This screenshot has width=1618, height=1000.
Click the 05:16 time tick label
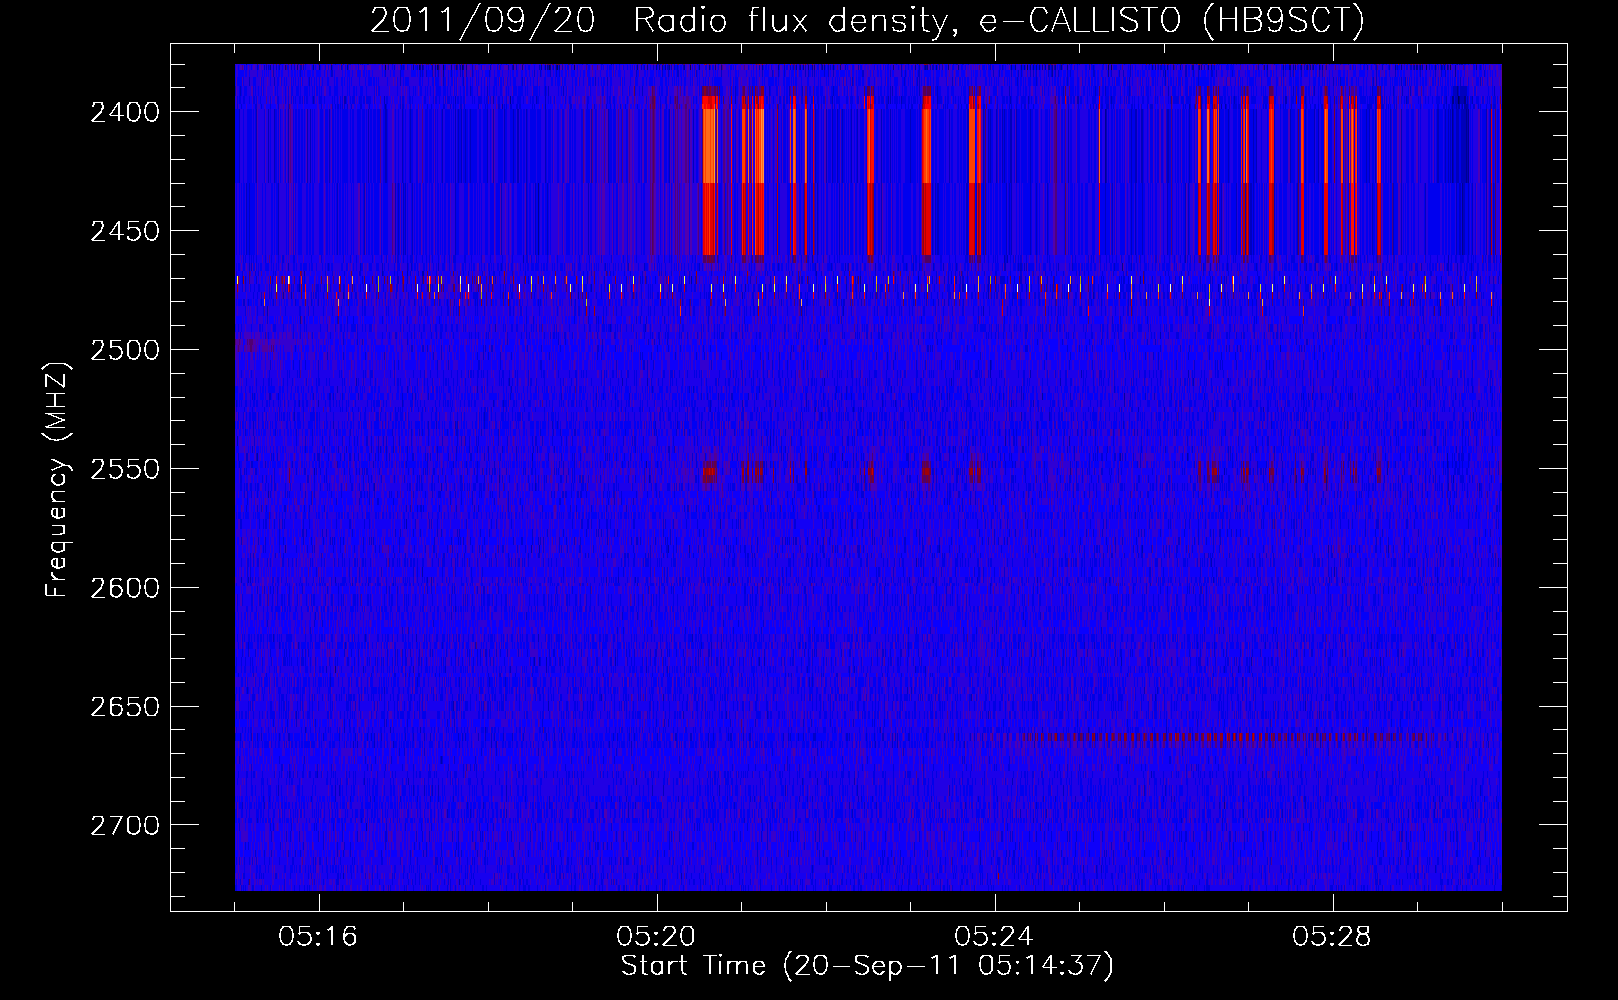(318, 937)
